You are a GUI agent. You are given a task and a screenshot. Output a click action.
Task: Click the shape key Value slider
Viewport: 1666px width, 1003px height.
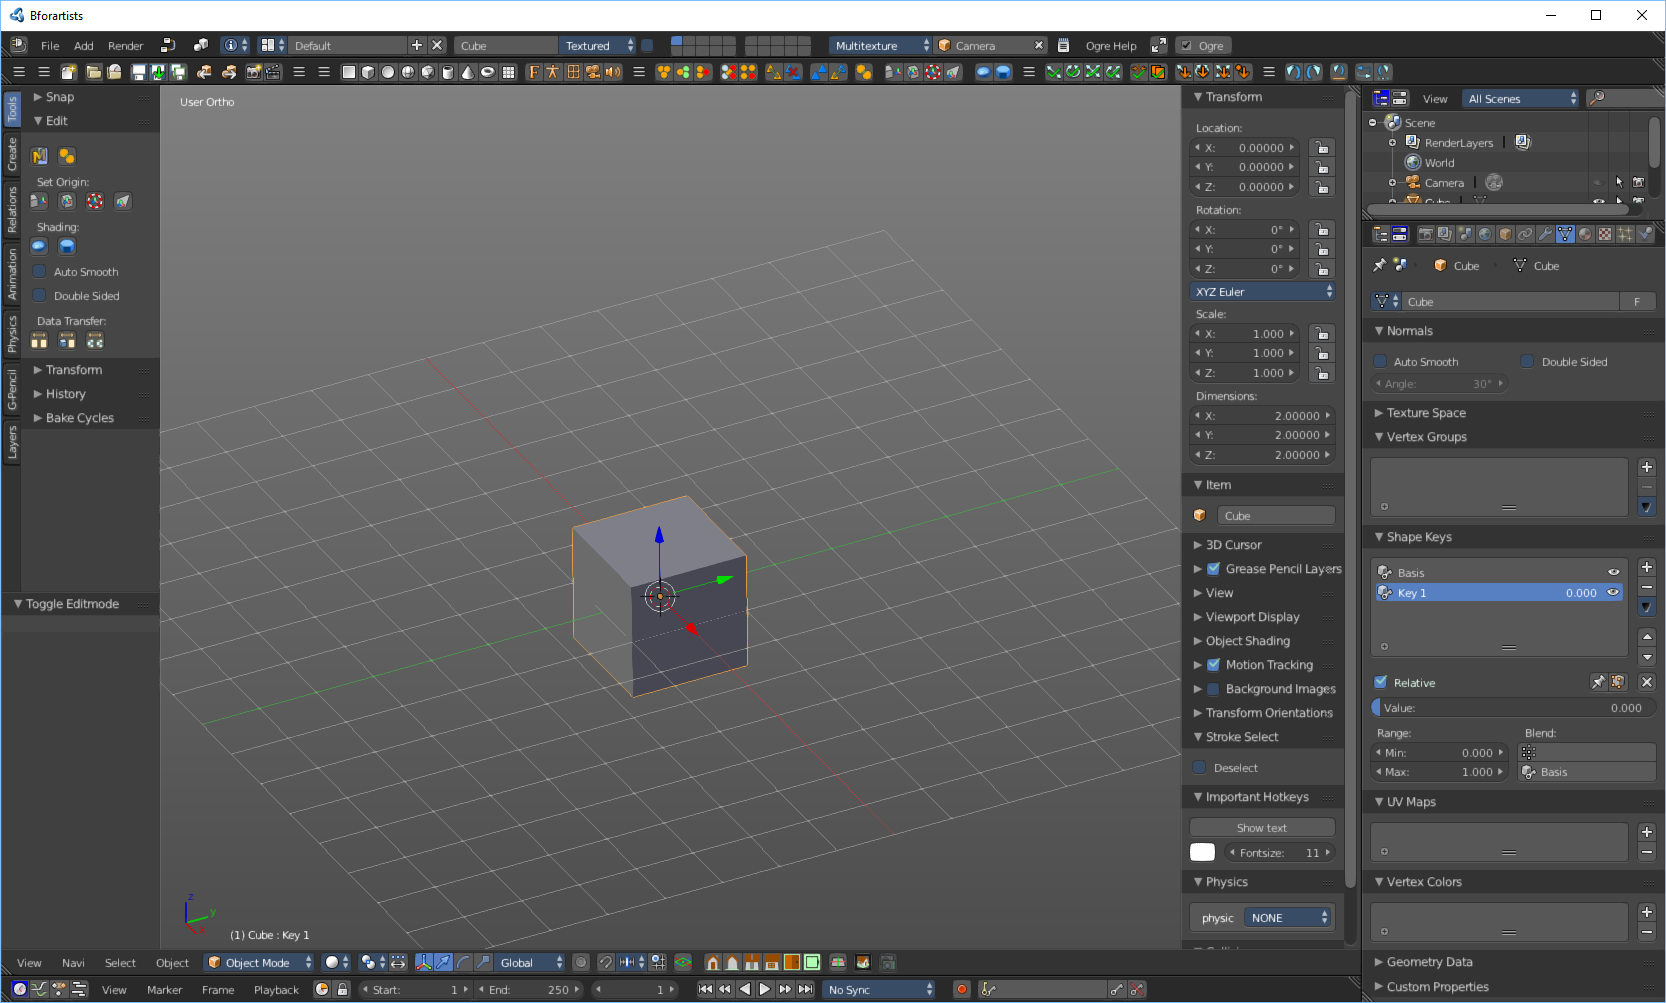[1511, 708]
